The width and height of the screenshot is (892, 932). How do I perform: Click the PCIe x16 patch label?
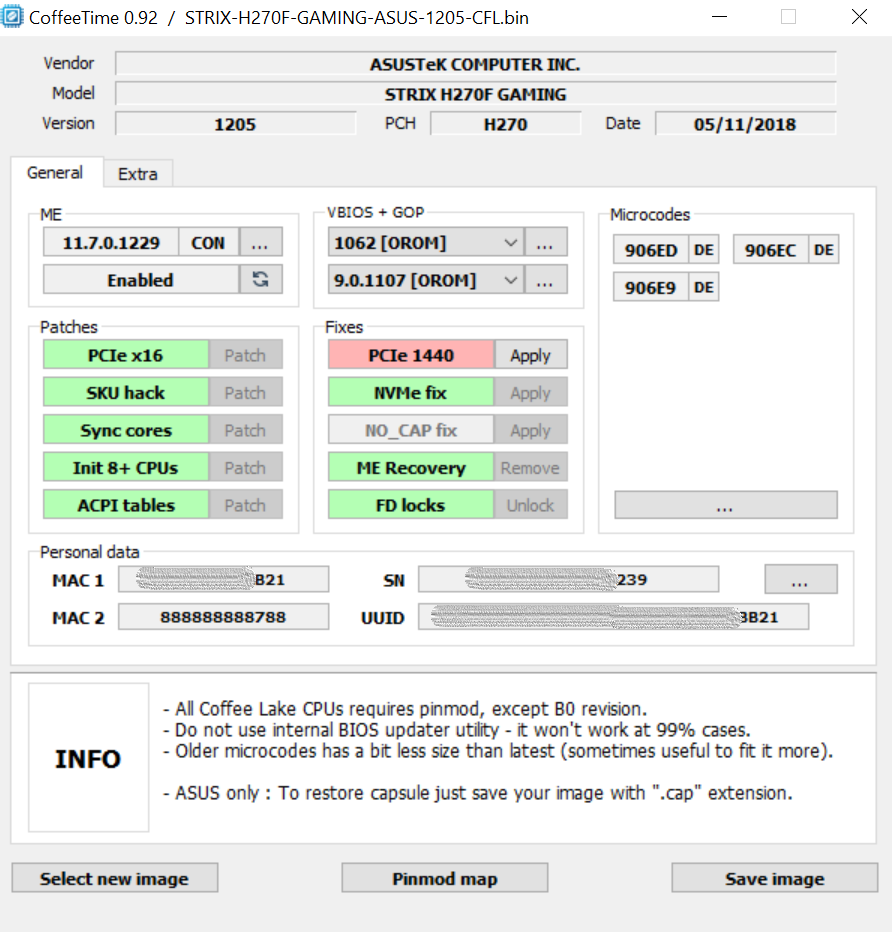[x=125, y=355]
